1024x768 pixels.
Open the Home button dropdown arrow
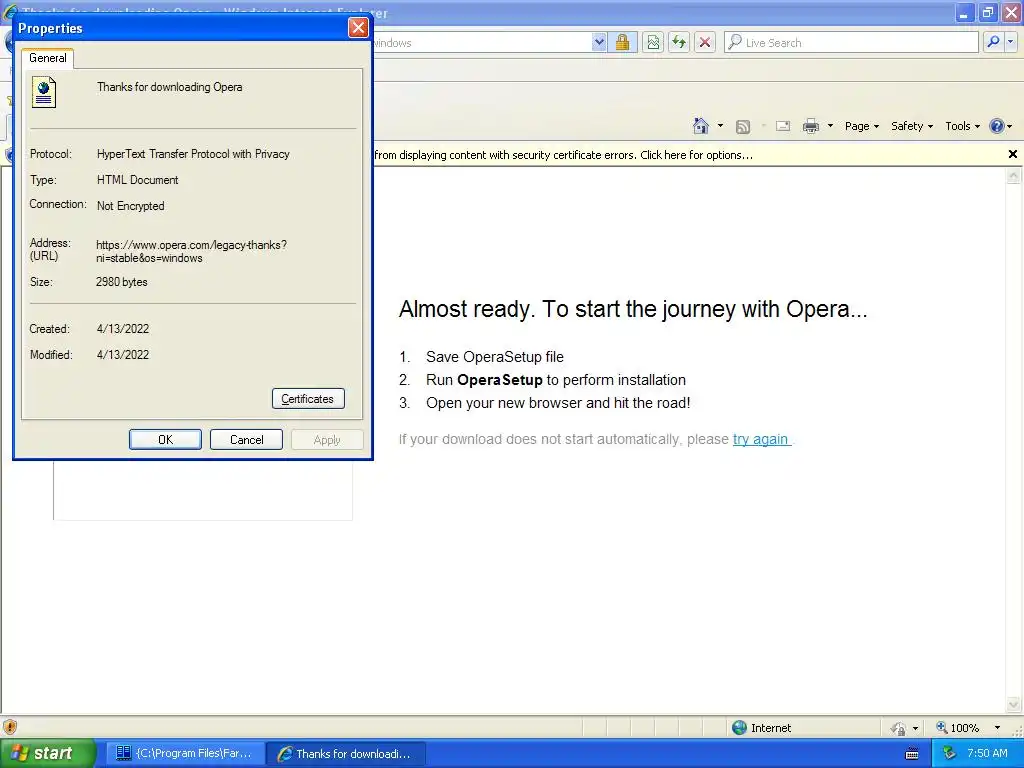[720, 126]
